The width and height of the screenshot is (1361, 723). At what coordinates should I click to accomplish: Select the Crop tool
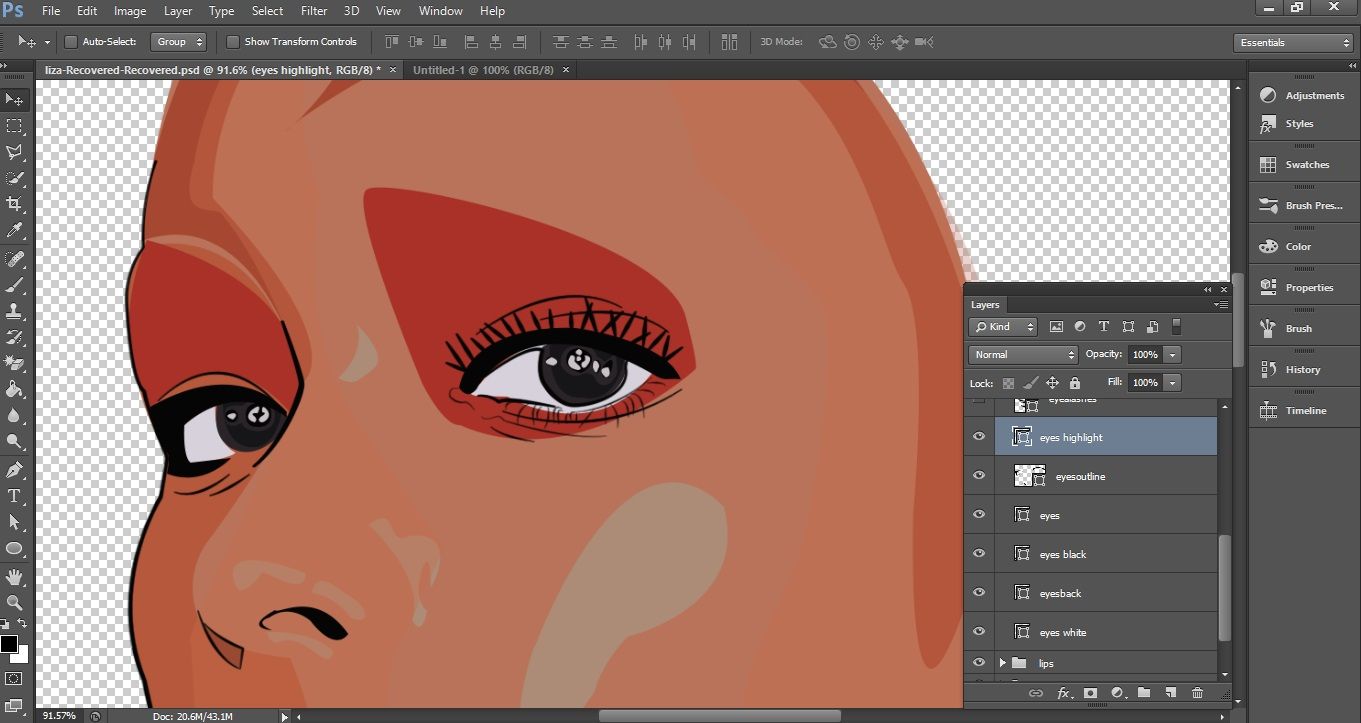click(15, 204)
